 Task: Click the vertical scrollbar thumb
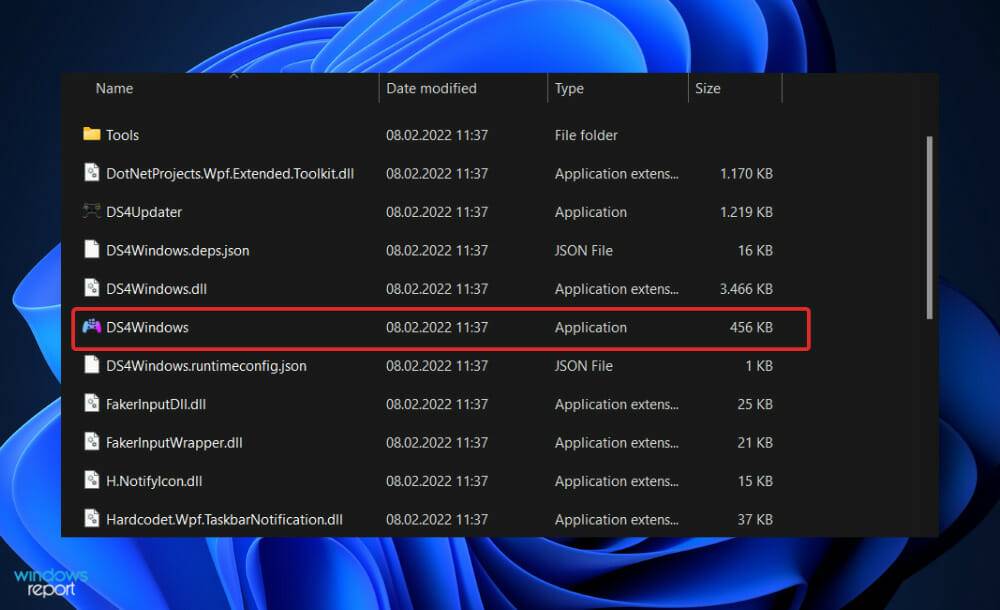coord(929,227)
